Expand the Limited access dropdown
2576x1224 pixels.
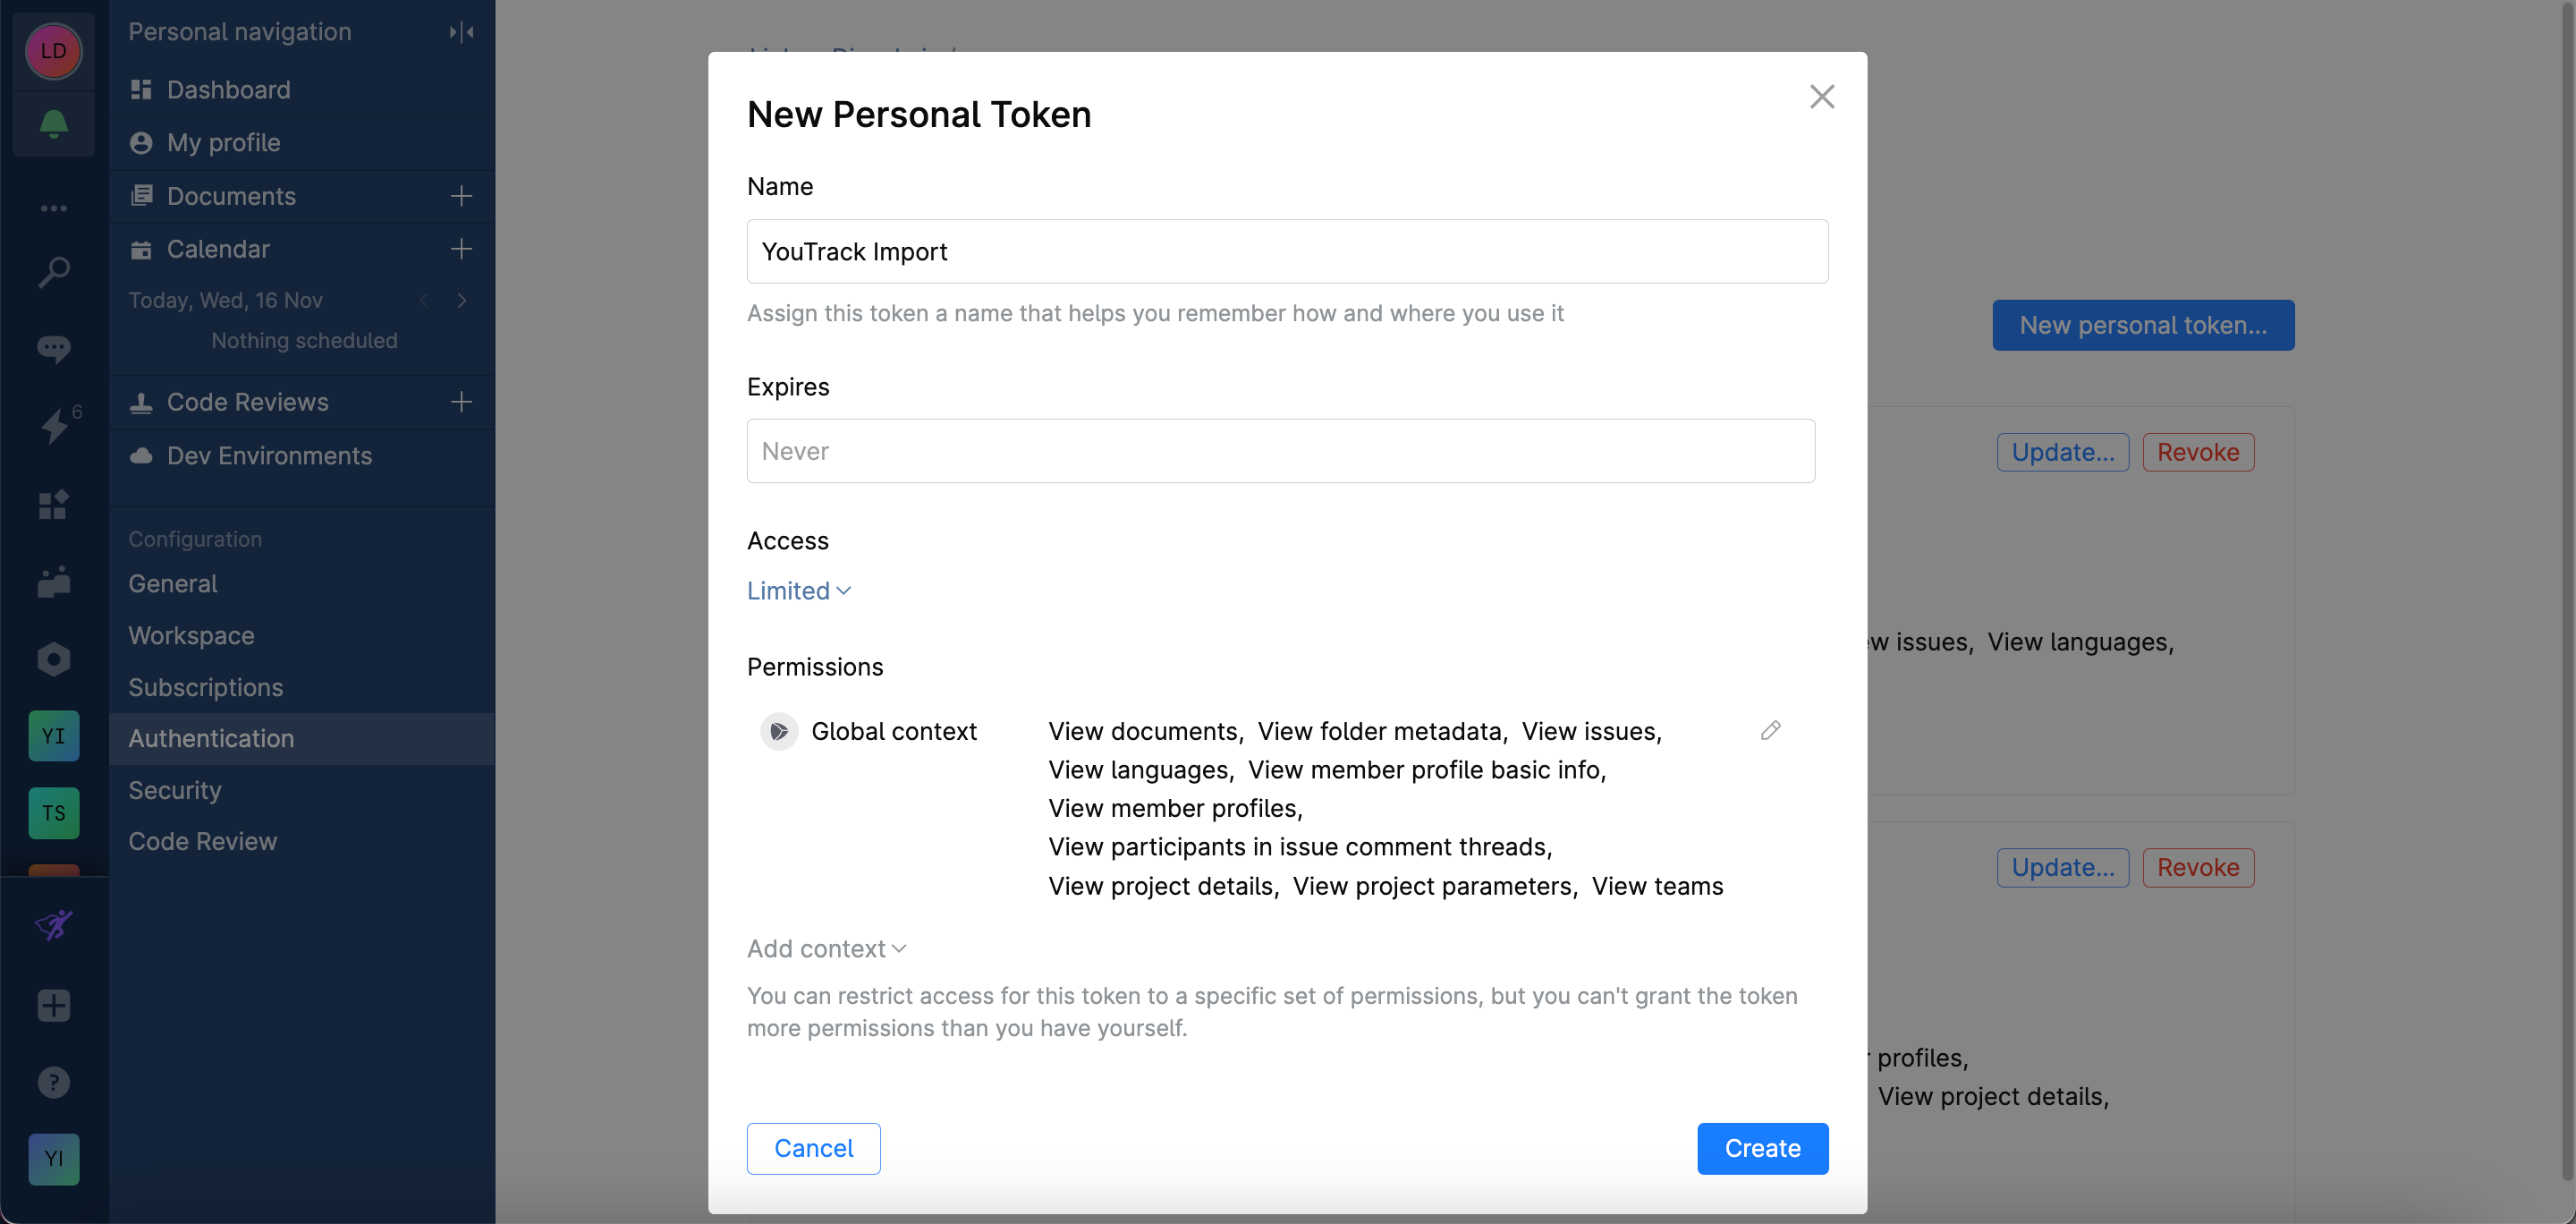coord(798,590)
